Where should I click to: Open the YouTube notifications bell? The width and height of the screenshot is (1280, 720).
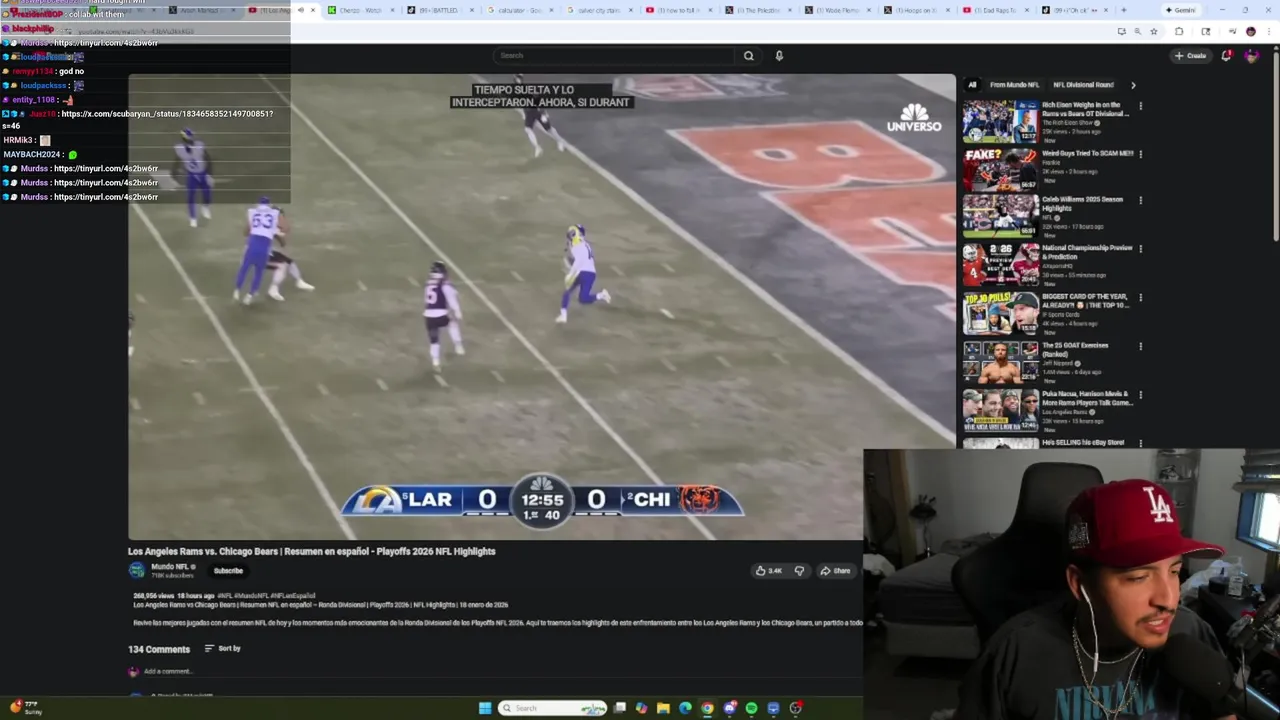[1226, 56]
